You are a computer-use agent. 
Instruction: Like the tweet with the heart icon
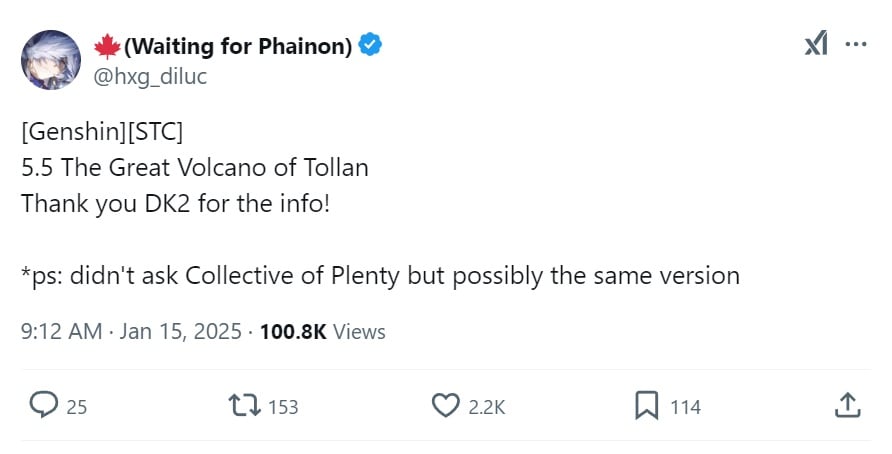[444, 405]
